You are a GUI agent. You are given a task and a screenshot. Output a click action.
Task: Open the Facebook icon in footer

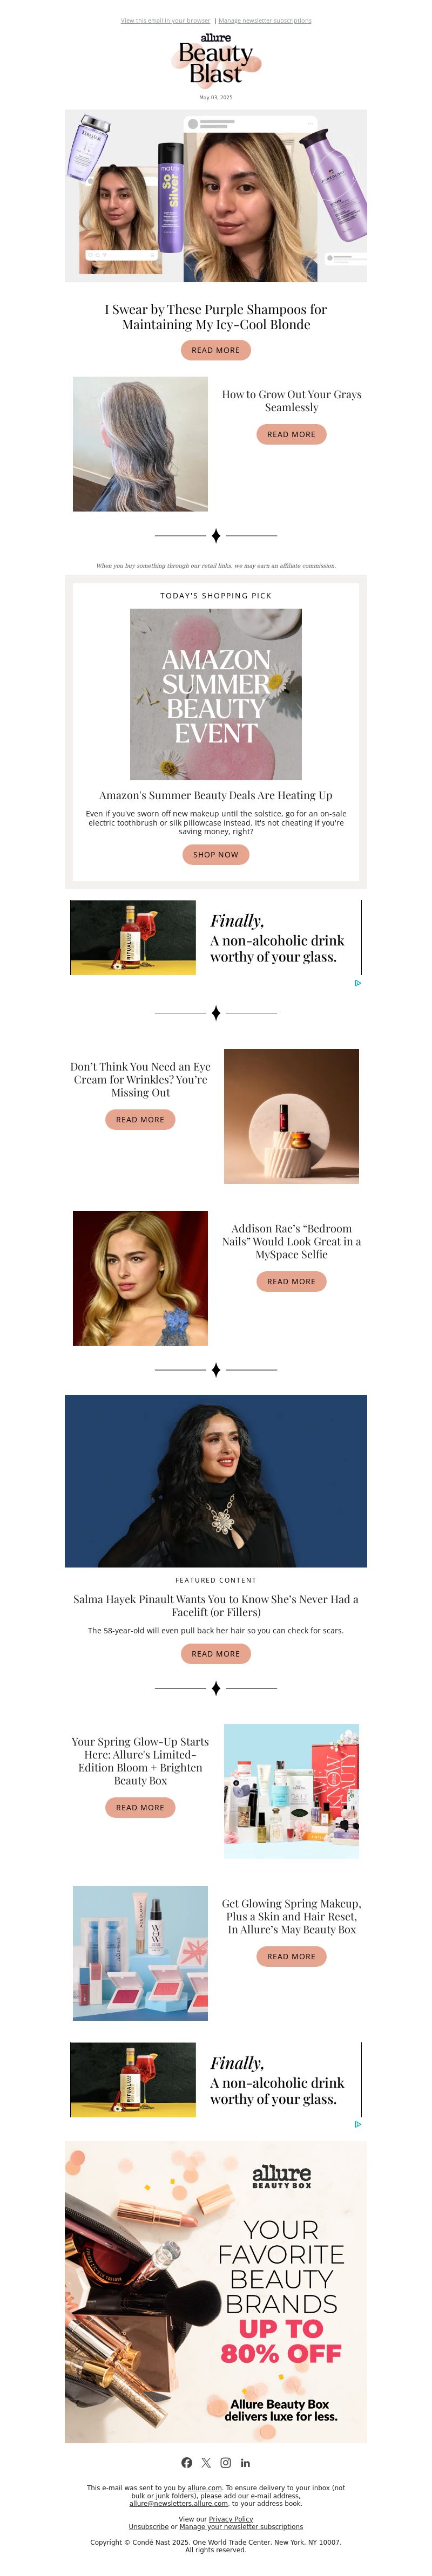[187, 2463]
